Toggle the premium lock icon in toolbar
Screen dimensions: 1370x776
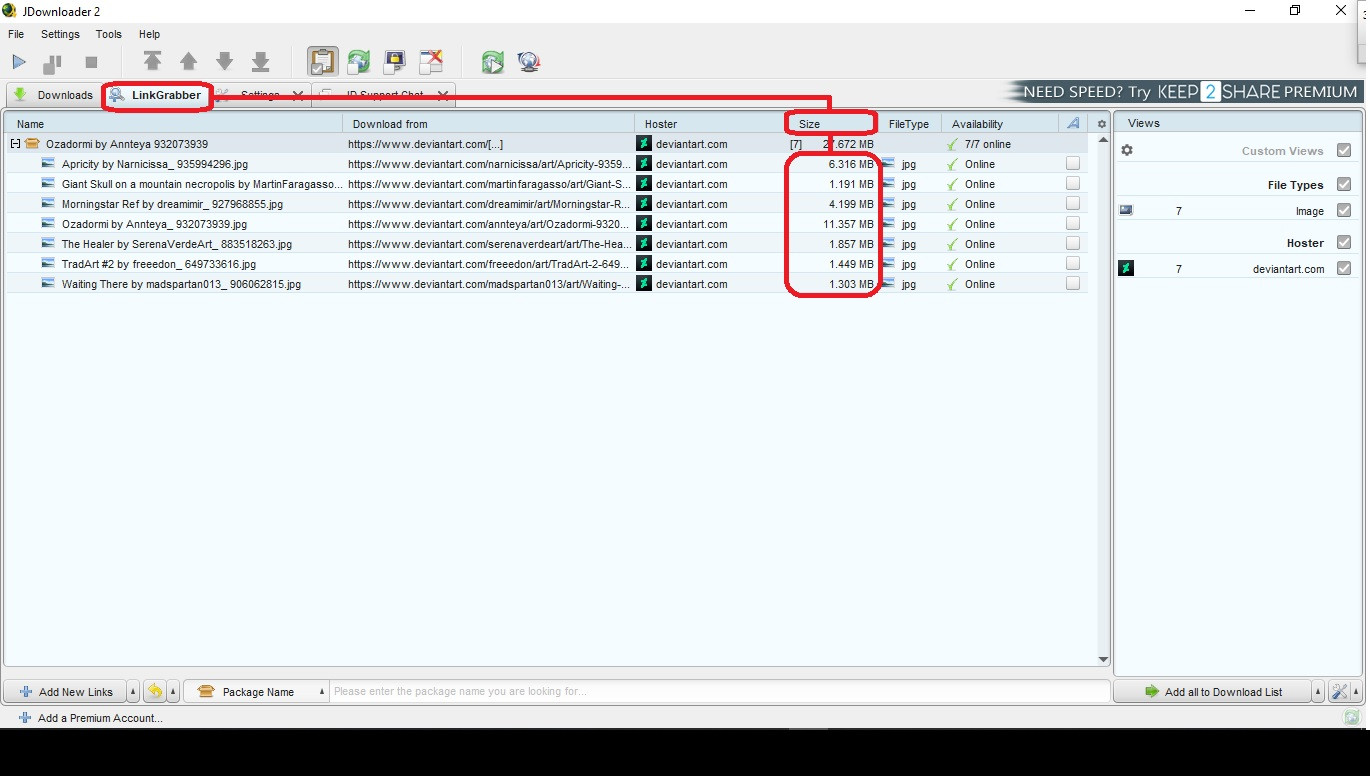pyautogui.click(x=394, y=62)
